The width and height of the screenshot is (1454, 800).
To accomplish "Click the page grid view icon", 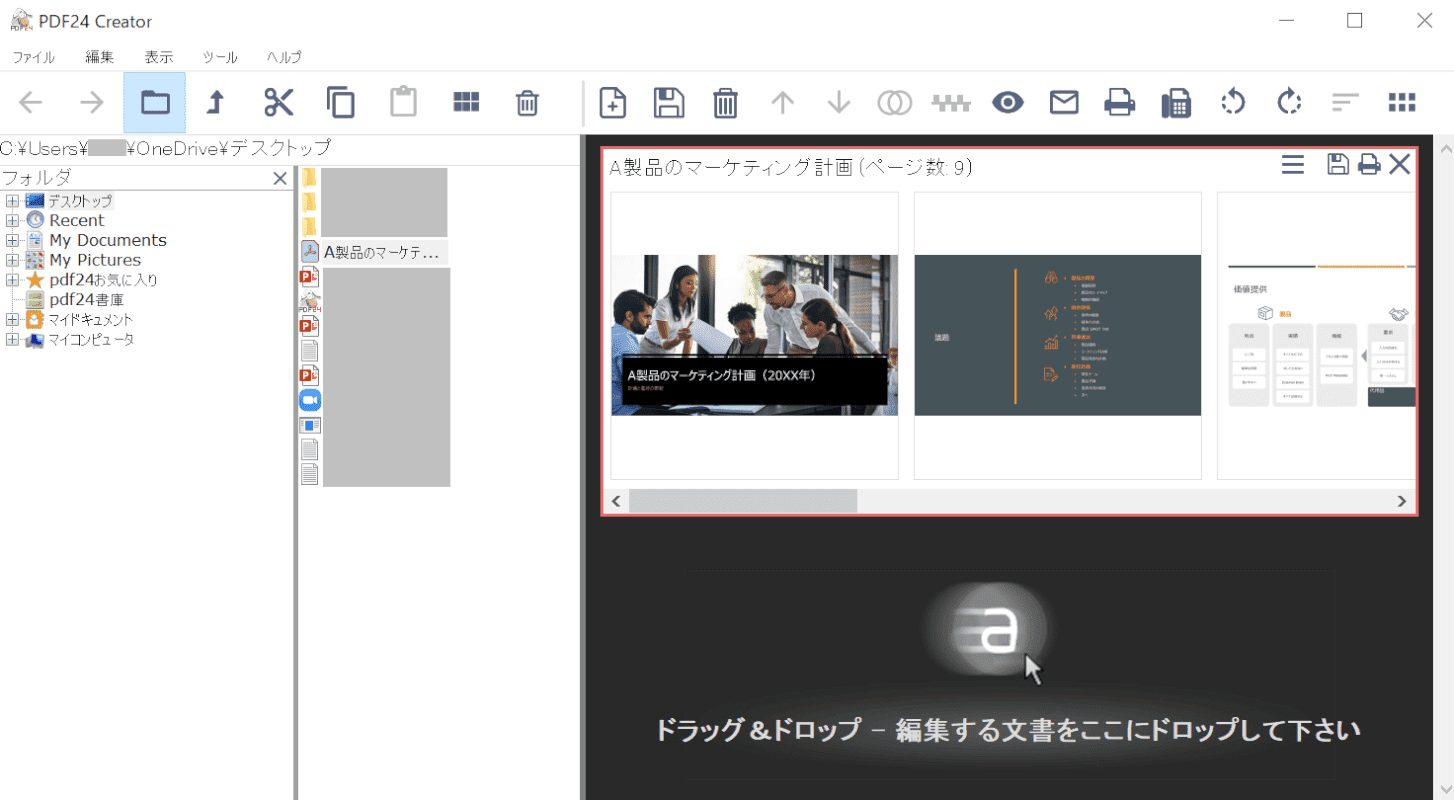I will tap(1402, 102).
